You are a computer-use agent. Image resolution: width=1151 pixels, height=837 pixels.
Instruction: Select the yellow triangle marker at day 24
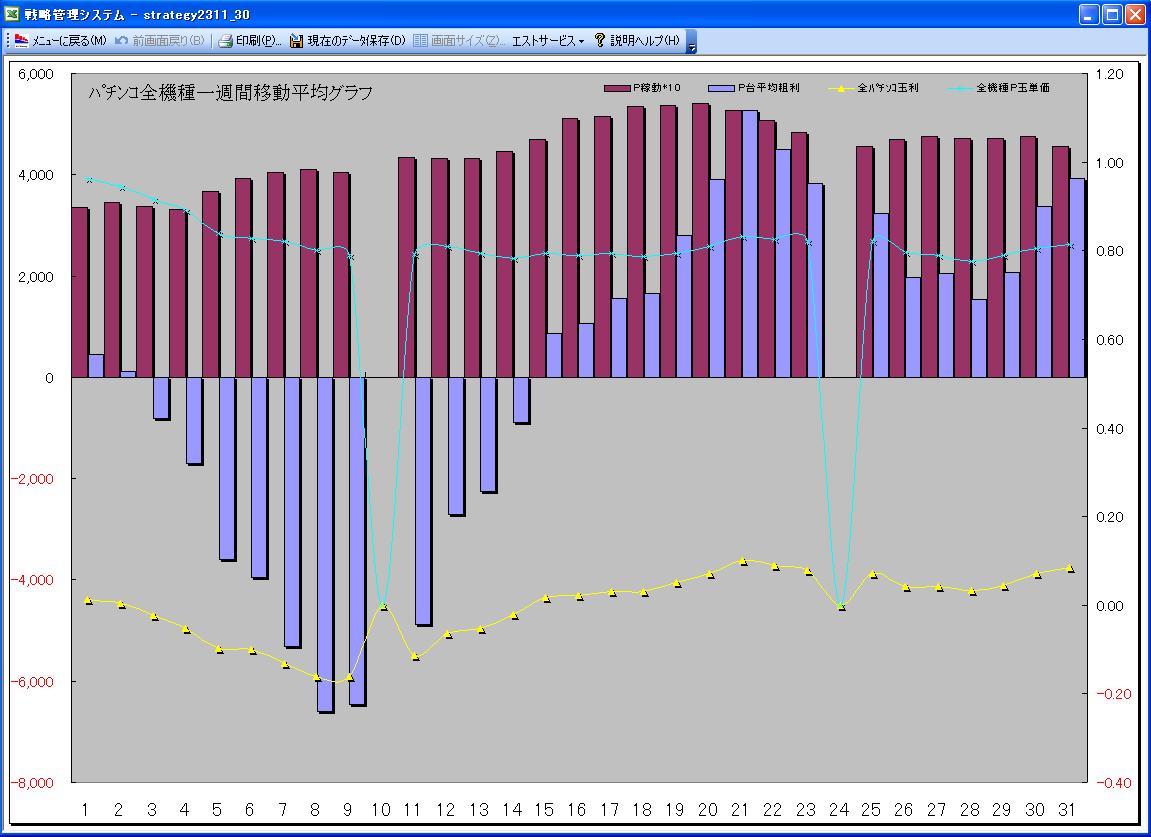click(841, 606)
